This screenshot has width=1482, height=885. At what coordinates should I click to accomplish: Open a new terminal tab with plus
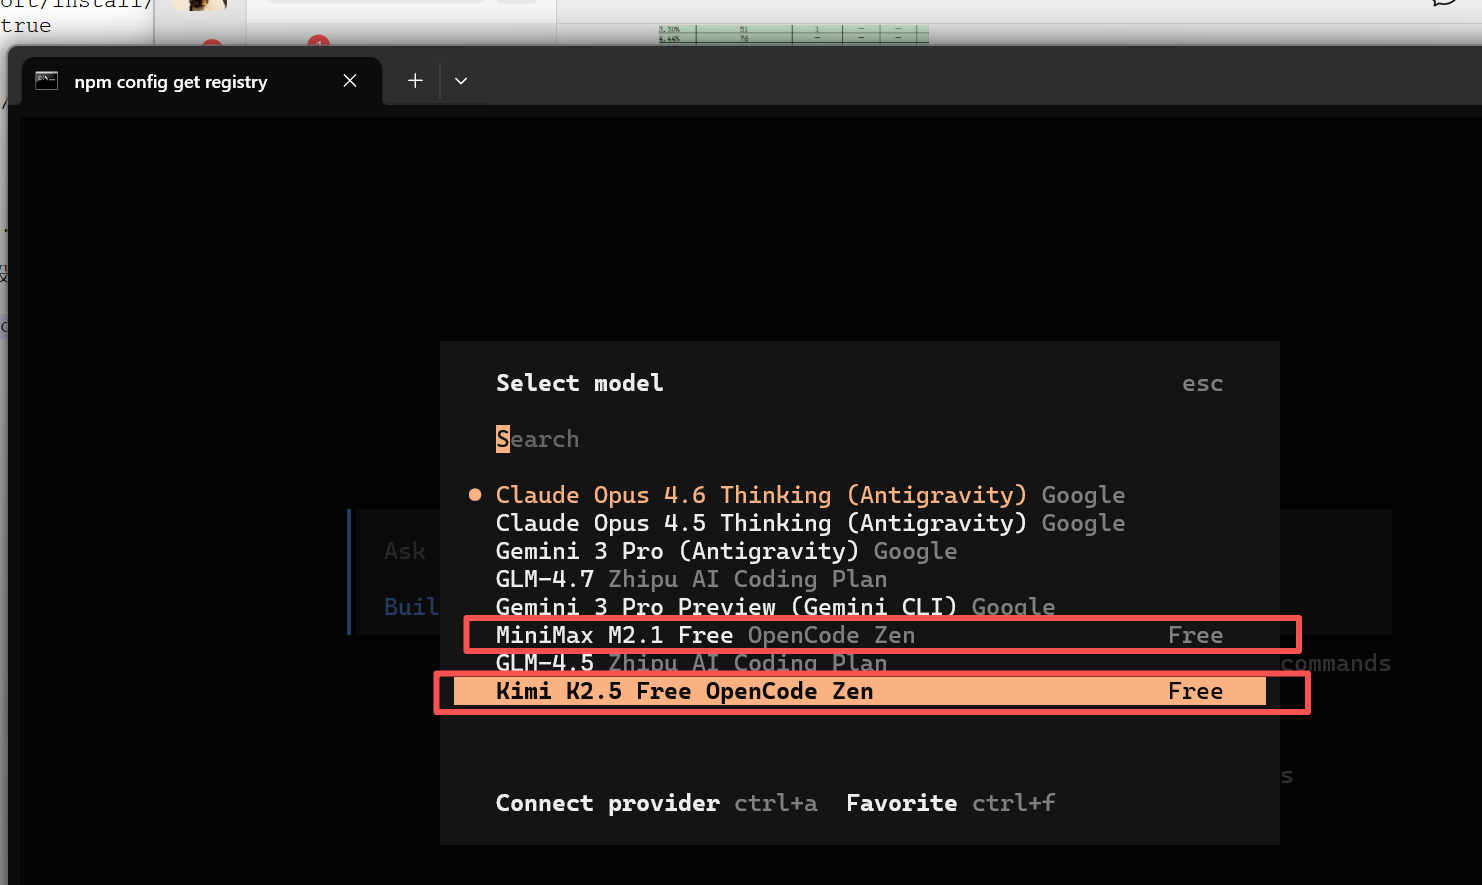(415, 81)
